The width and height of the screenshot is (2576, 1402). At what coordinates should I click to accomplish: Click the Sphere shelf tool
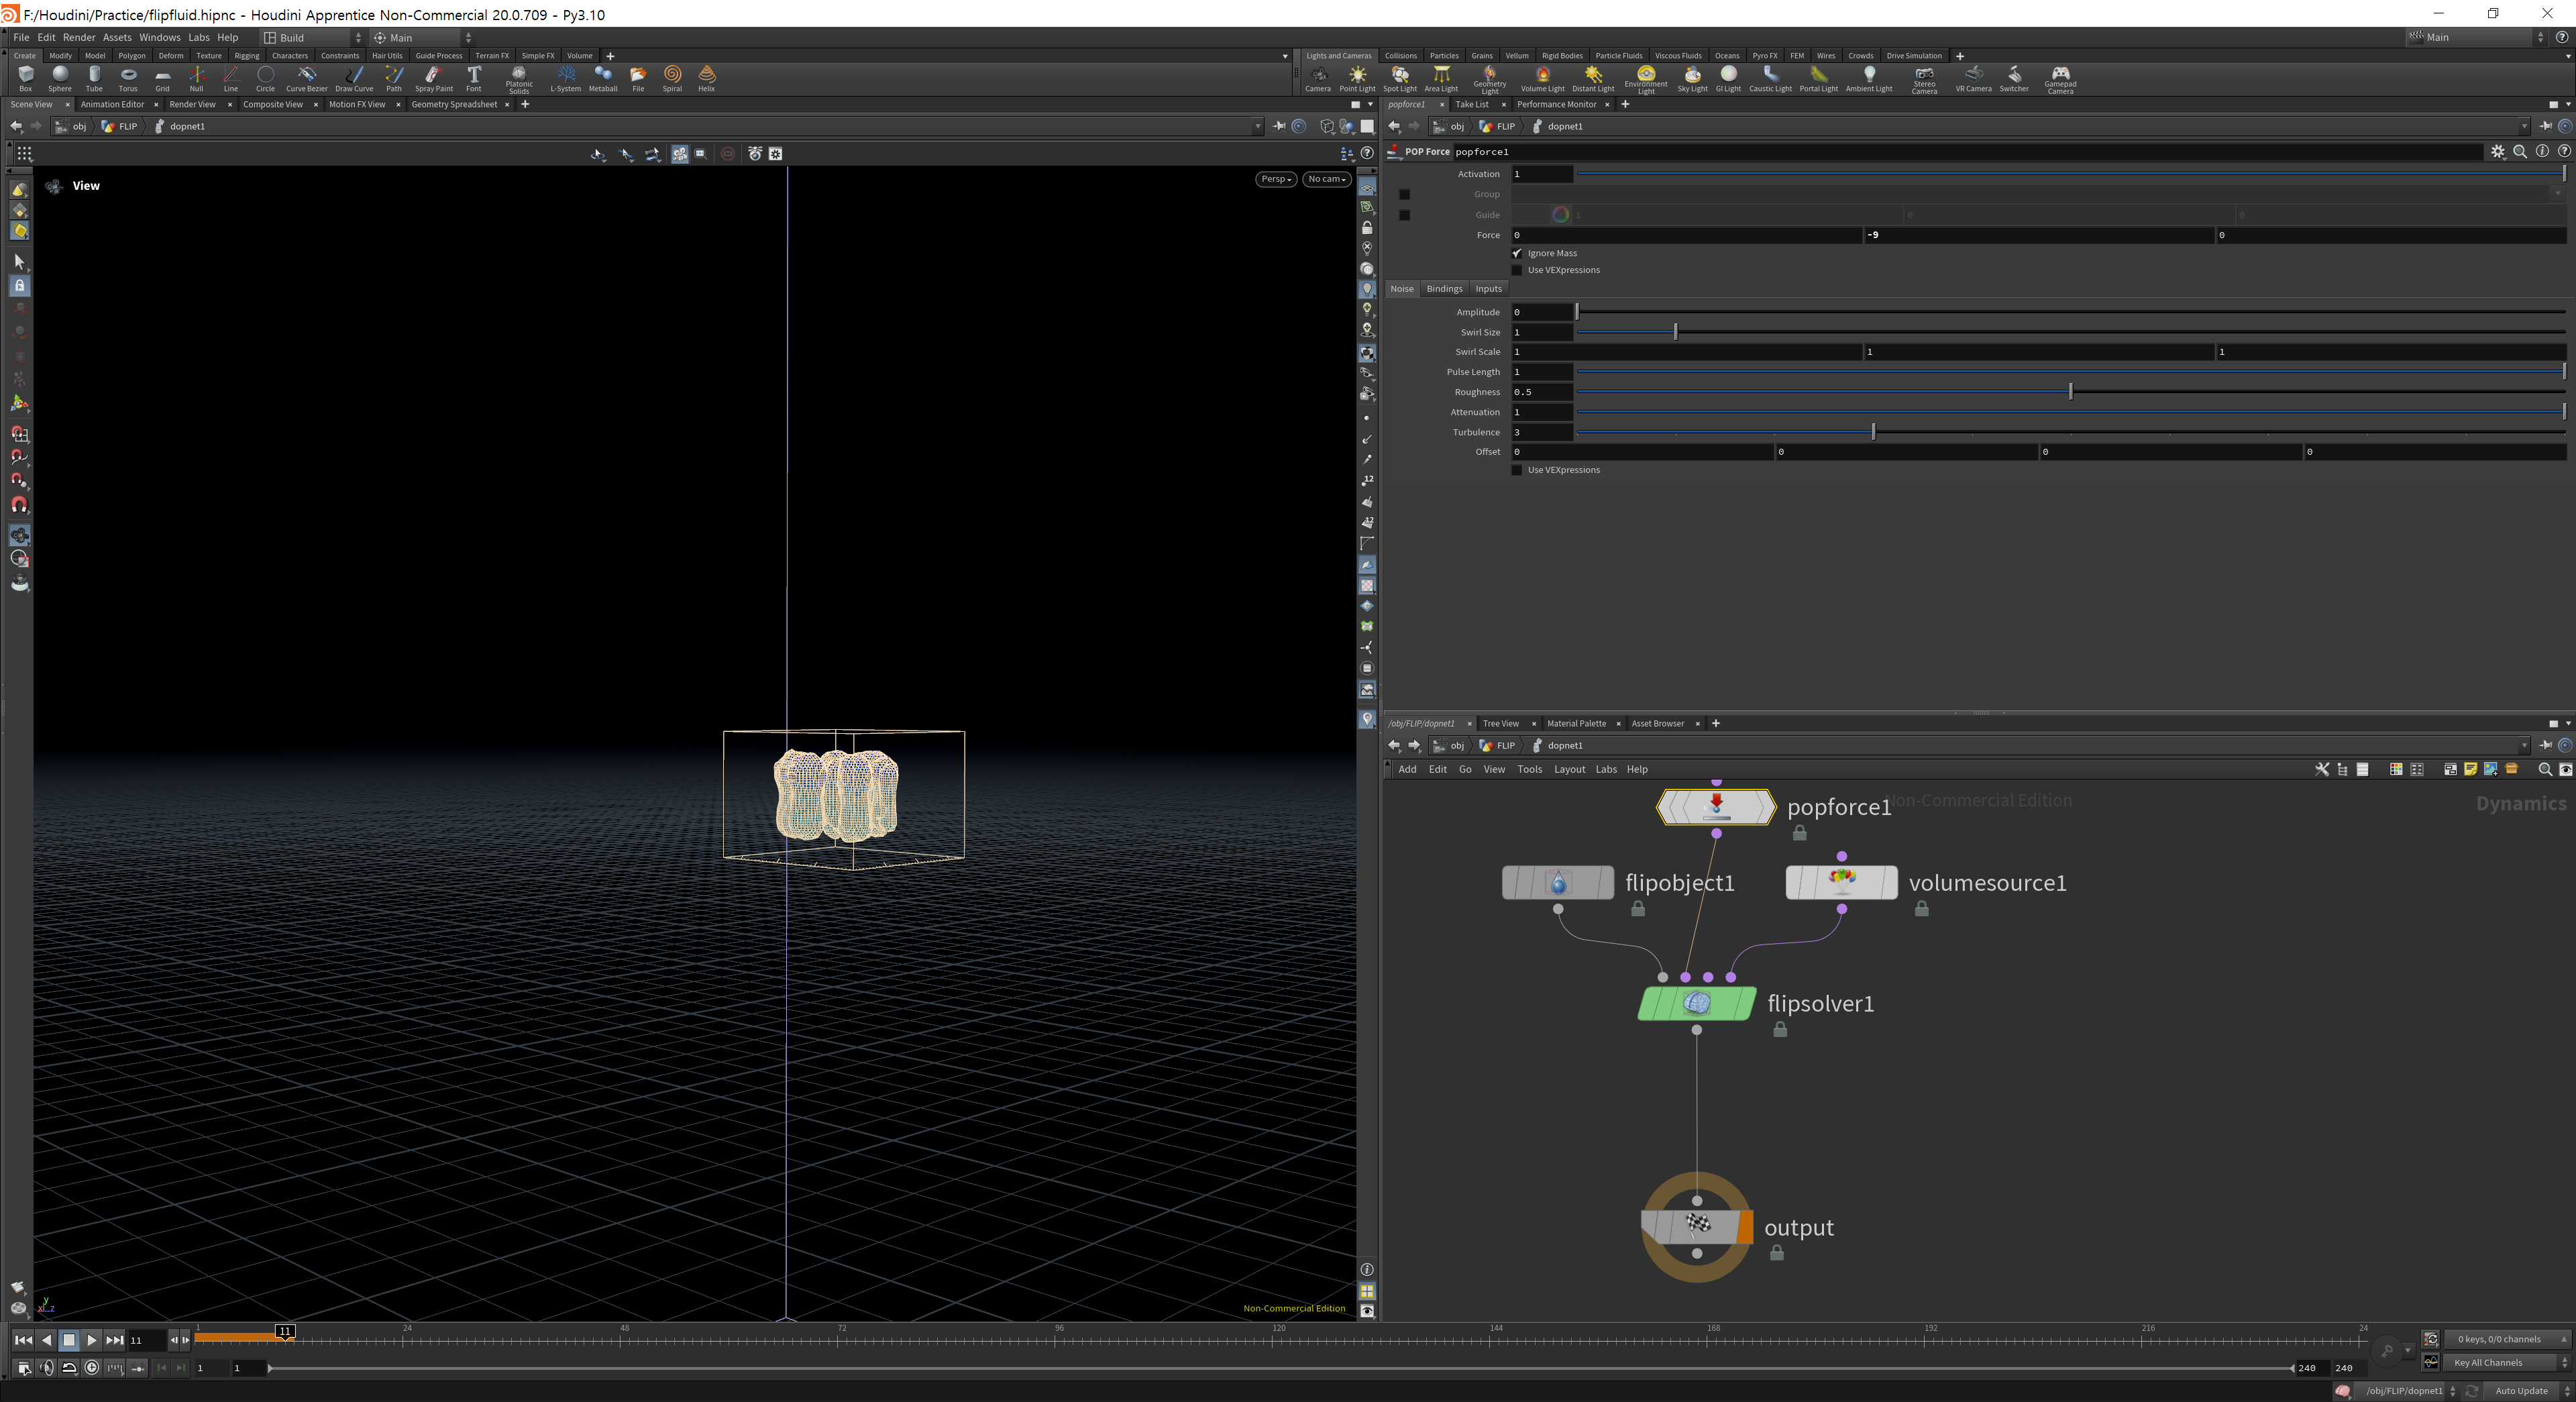tap(60, 76)
